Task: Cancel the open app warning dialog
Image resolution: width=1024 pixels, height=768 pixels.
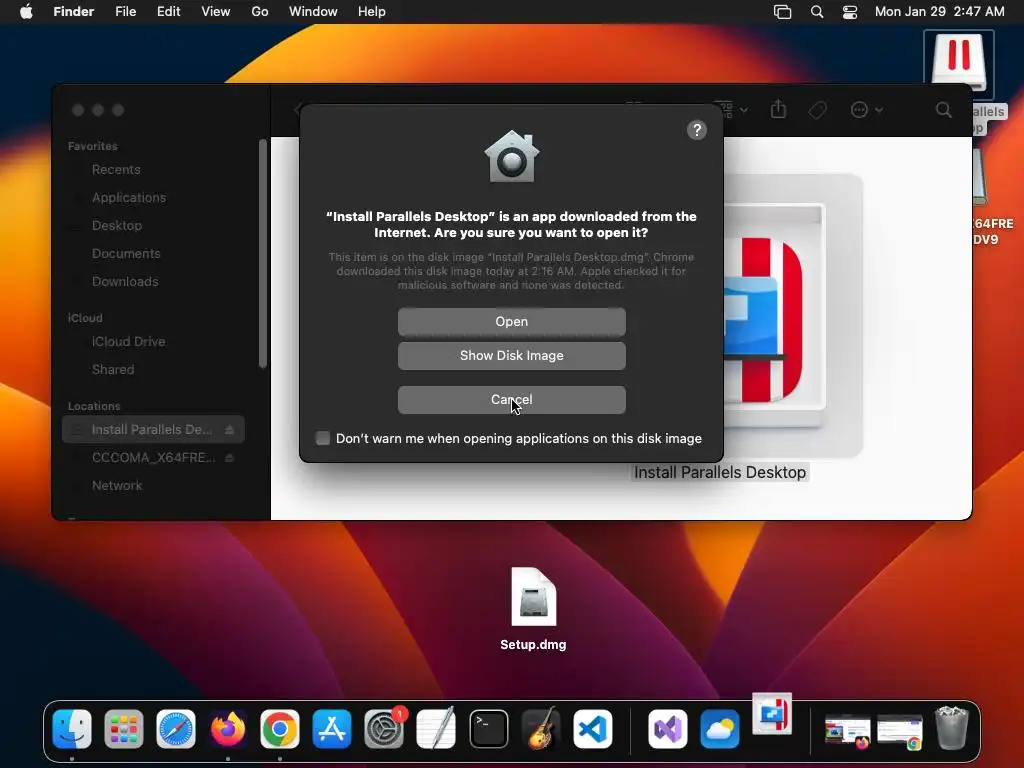Action: [511, 400]
